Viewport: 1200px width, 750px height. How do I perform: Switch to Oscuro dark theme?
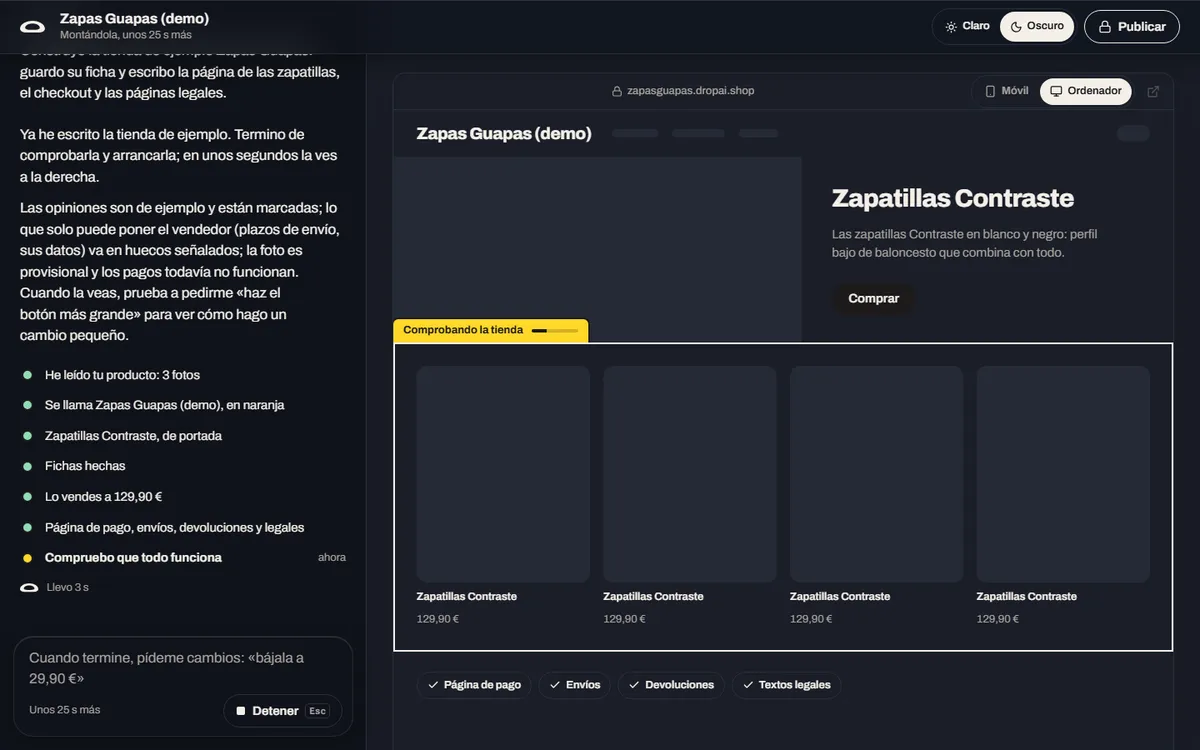1037,27
